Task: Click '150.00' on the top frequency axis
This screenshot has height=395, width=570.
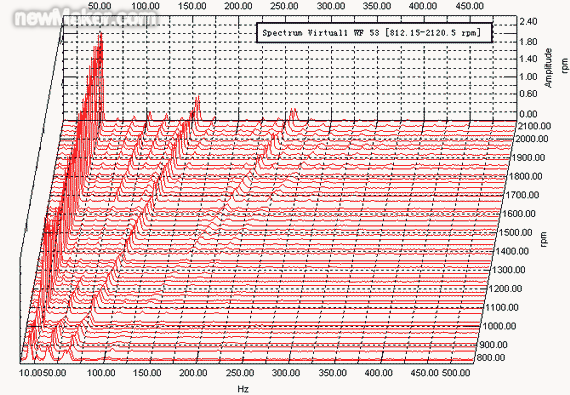Action: 192,6
